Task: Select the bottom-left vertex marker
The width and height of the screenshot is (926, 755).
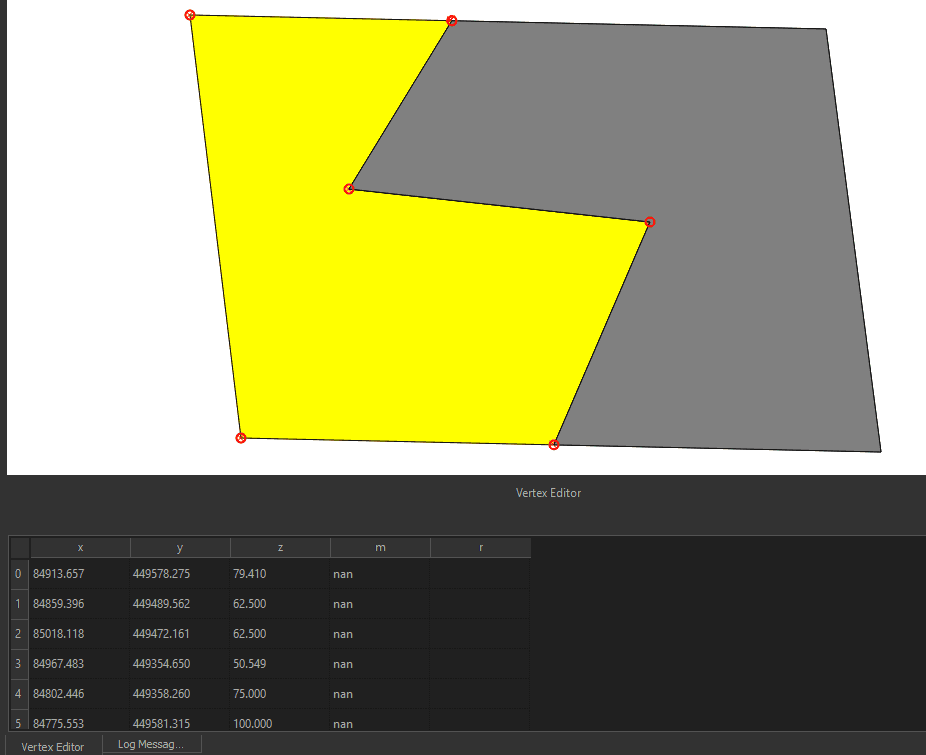Action: click(240, 437)
